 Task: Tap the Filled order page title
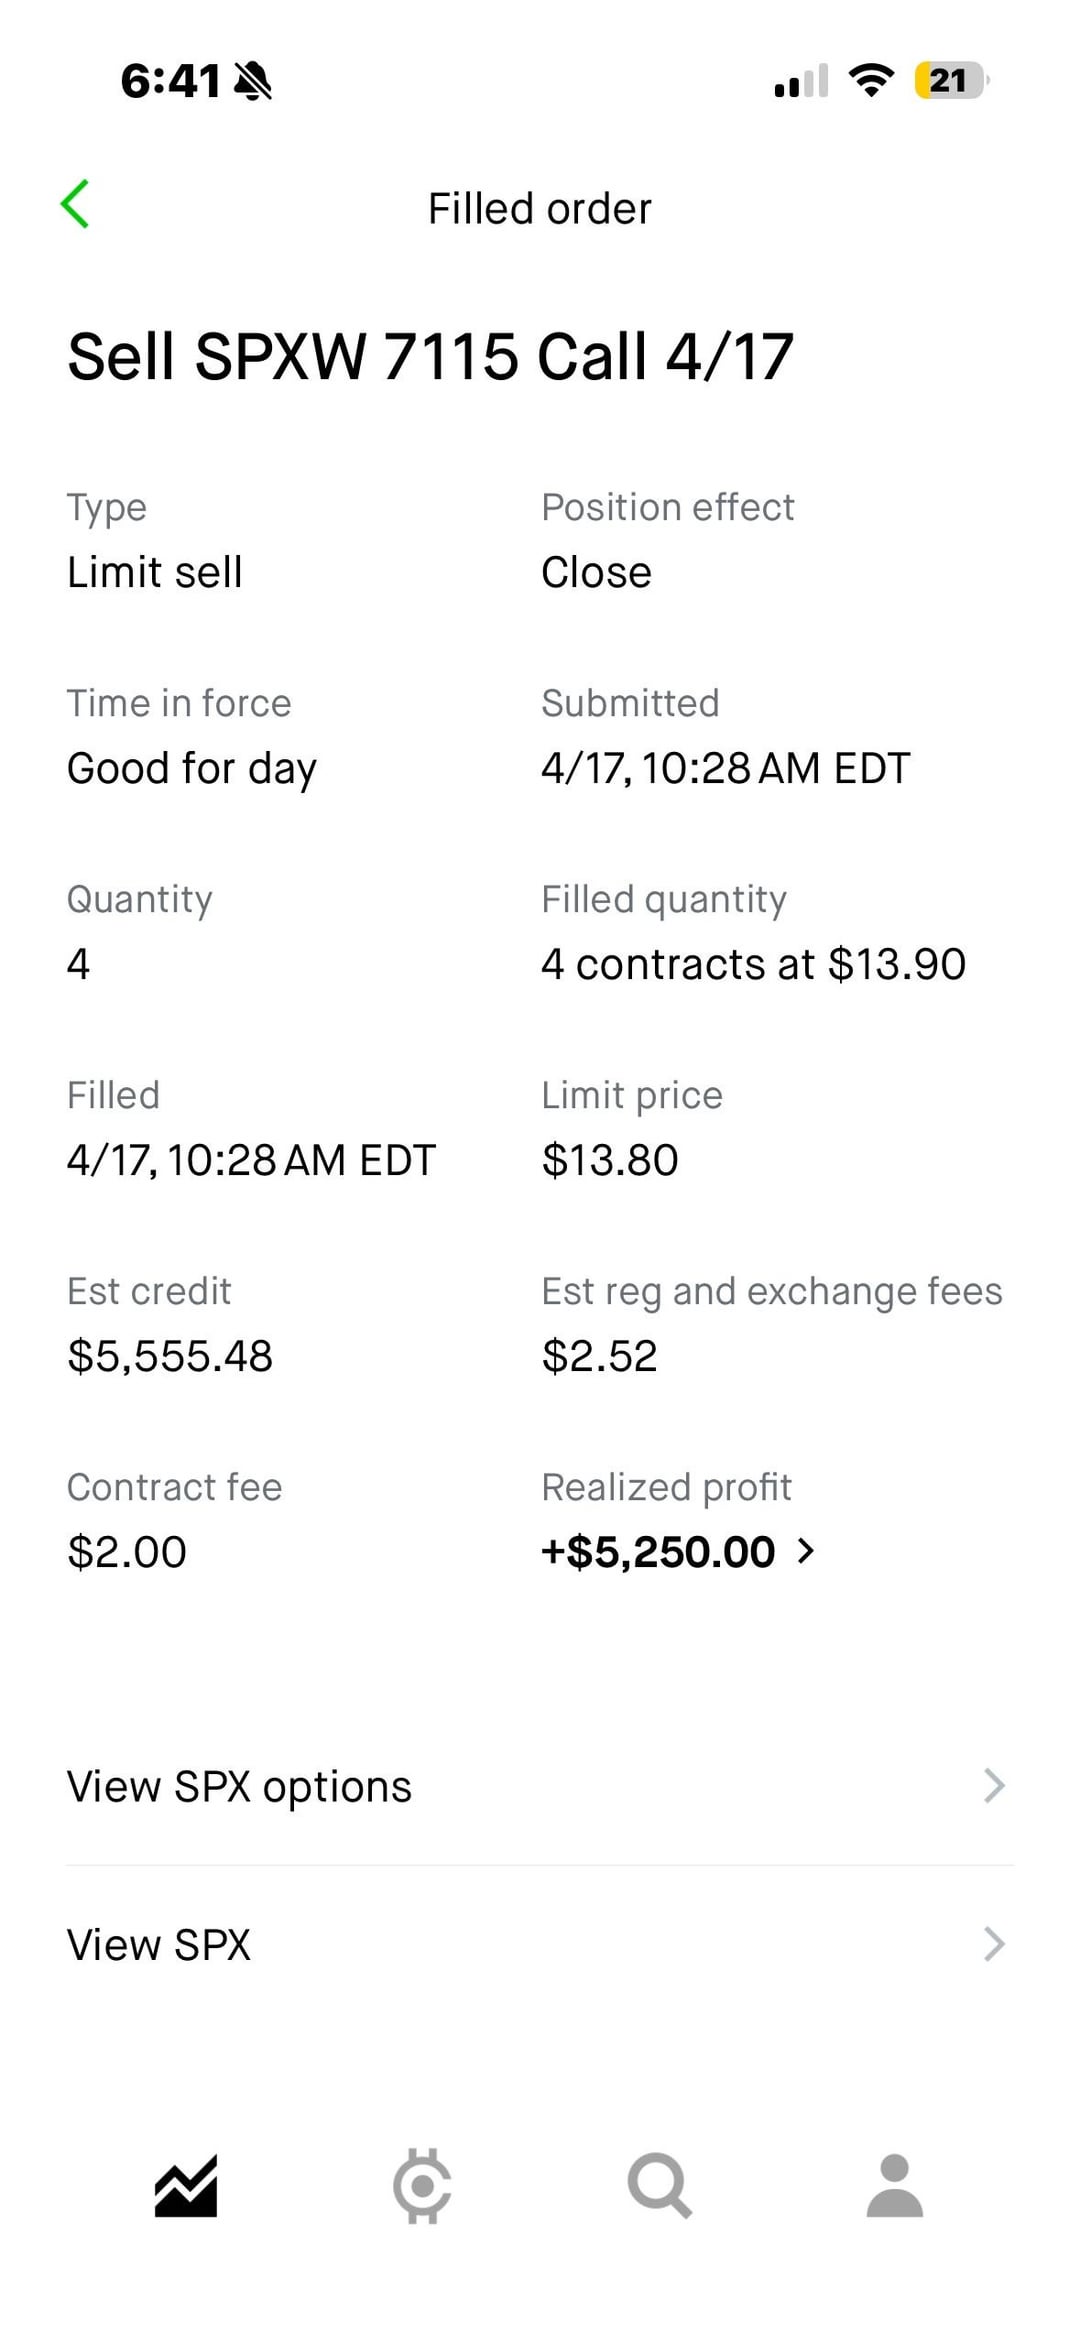click(x=540, y=209)
